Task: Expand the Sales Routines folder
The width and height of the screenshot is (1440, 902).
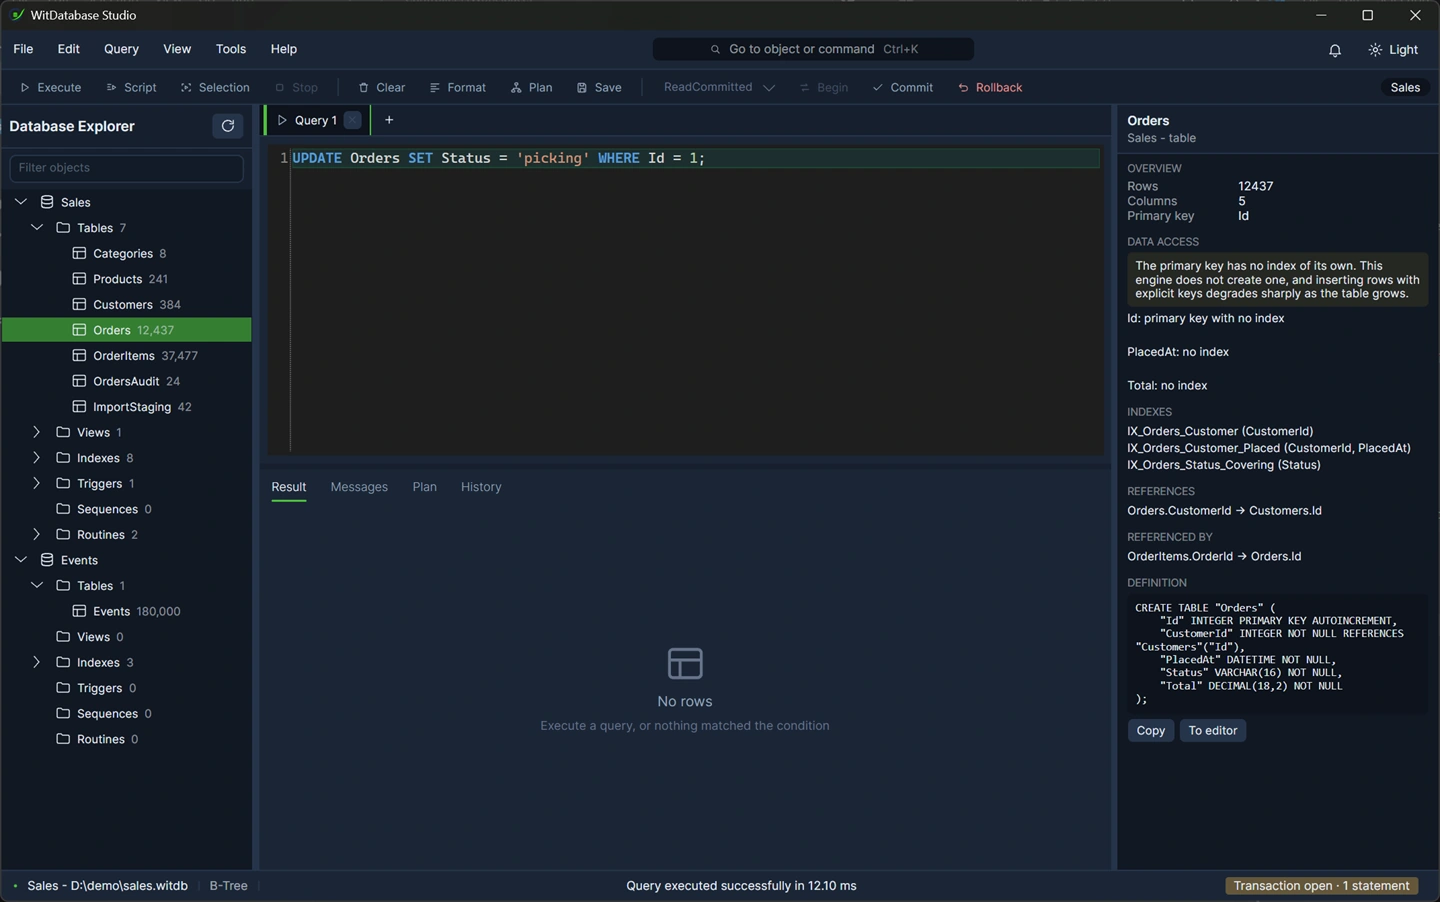Action: click(x=37, y=534)
